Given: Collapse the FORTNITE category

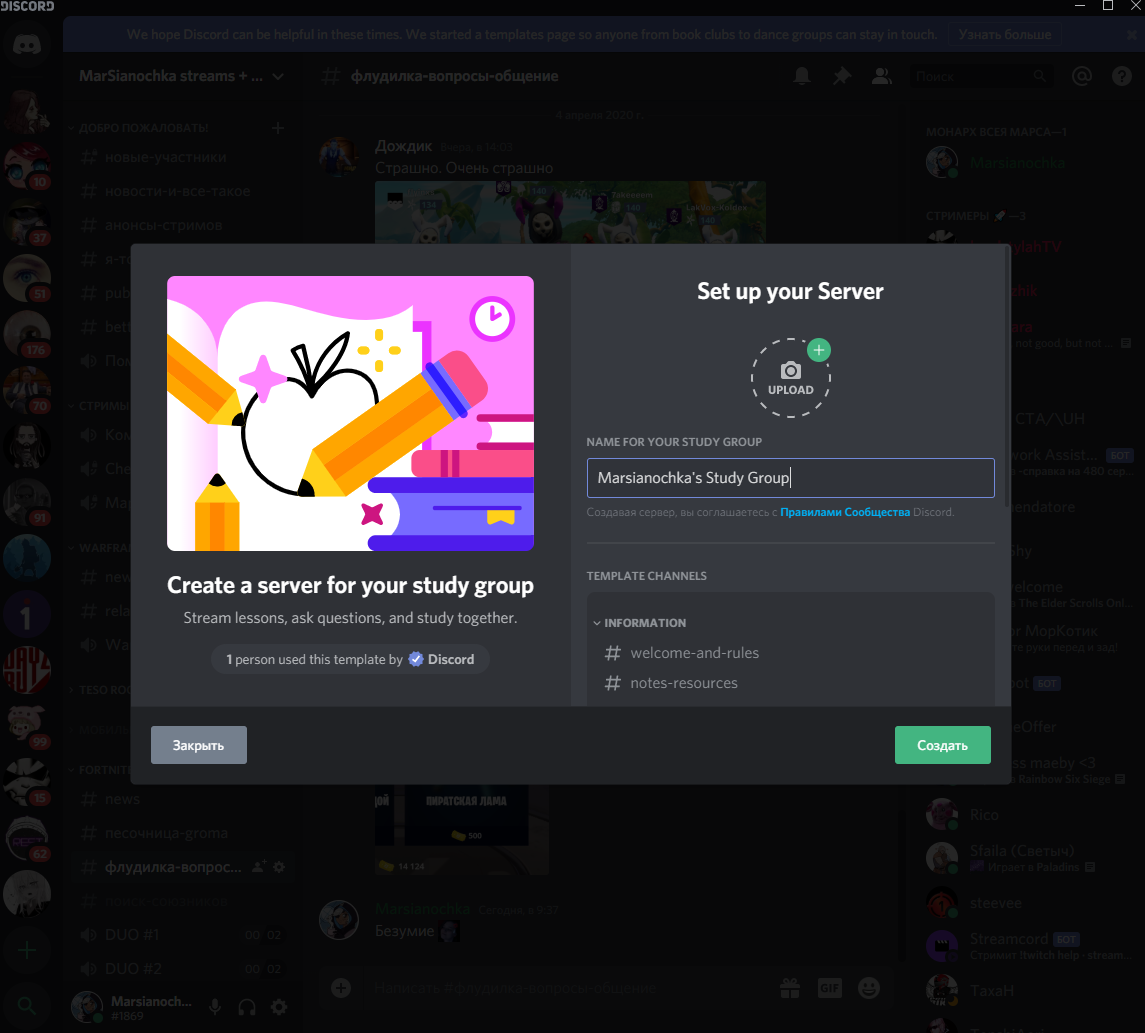Looking at the screenshot, I should click(99, 769).
